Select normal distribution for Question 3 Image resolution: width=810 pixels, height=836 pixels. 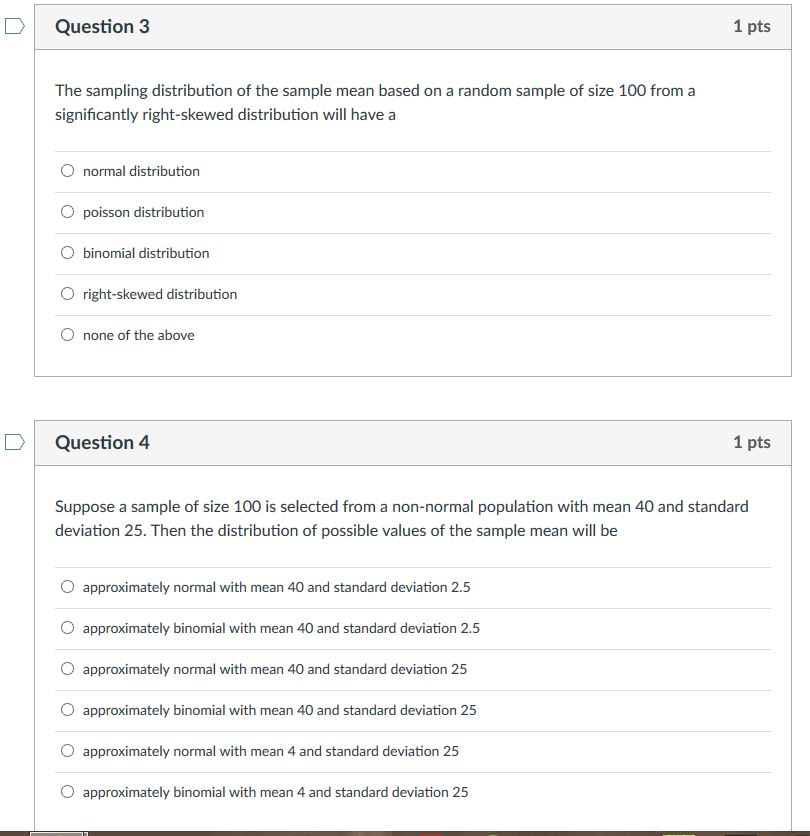click(x=67, y=170)
